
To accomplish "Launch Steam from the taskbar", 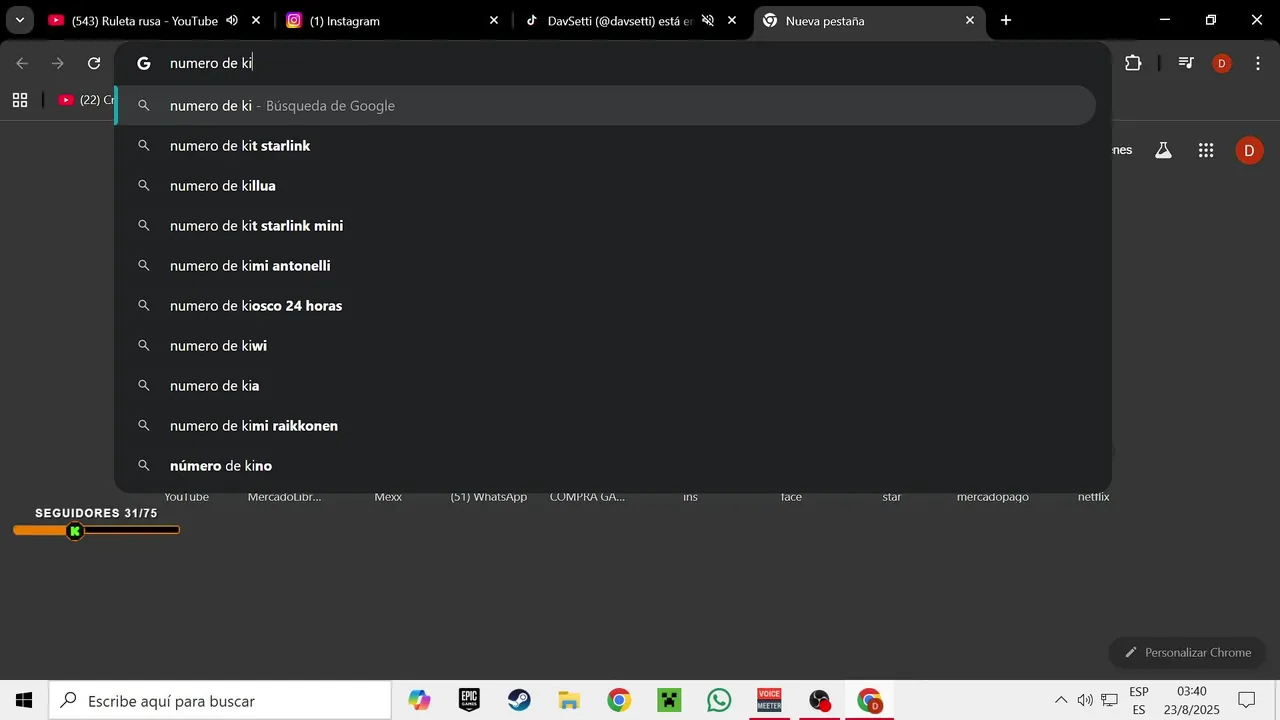I will [519, 700].
